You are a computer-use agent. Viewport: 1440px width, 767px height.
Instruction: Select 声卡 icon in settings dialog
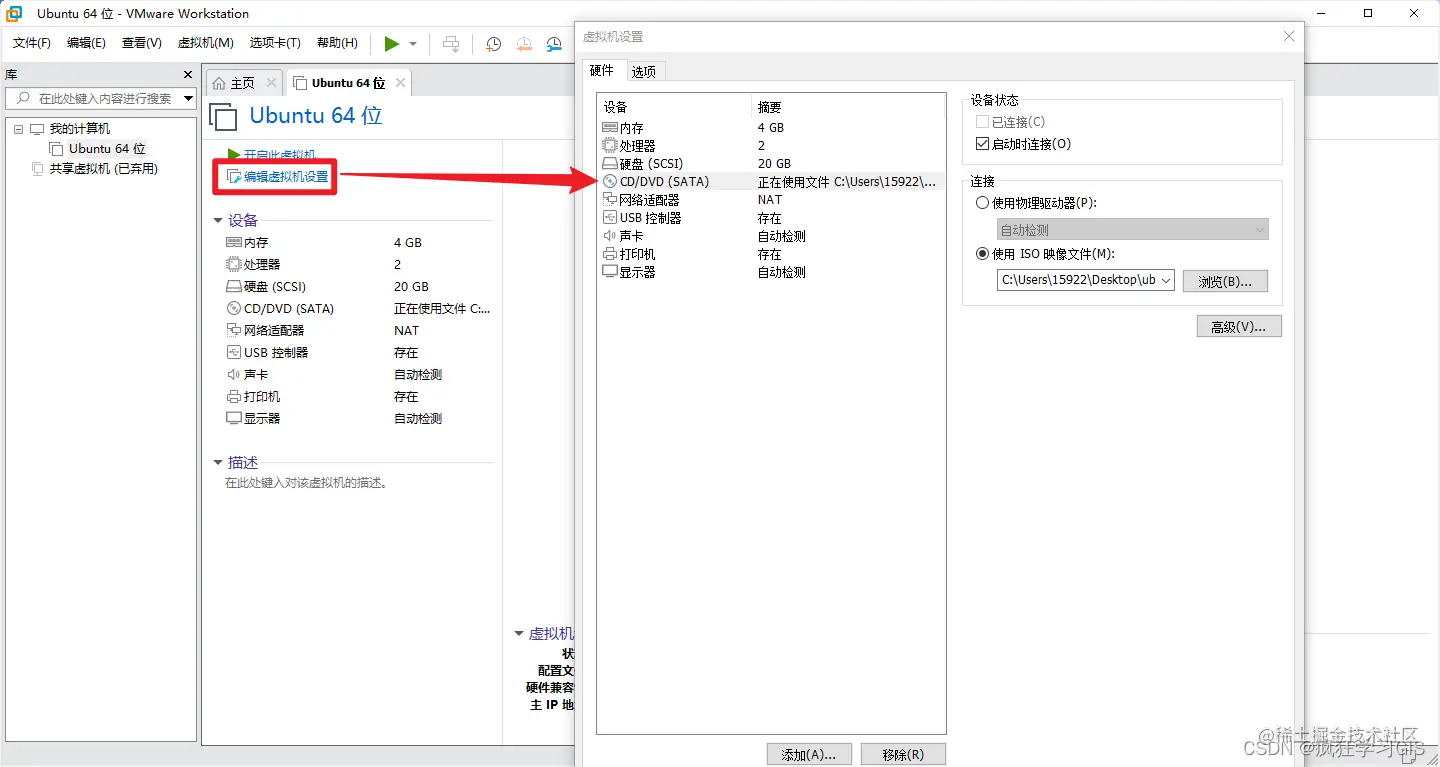(x=610, y=236)
